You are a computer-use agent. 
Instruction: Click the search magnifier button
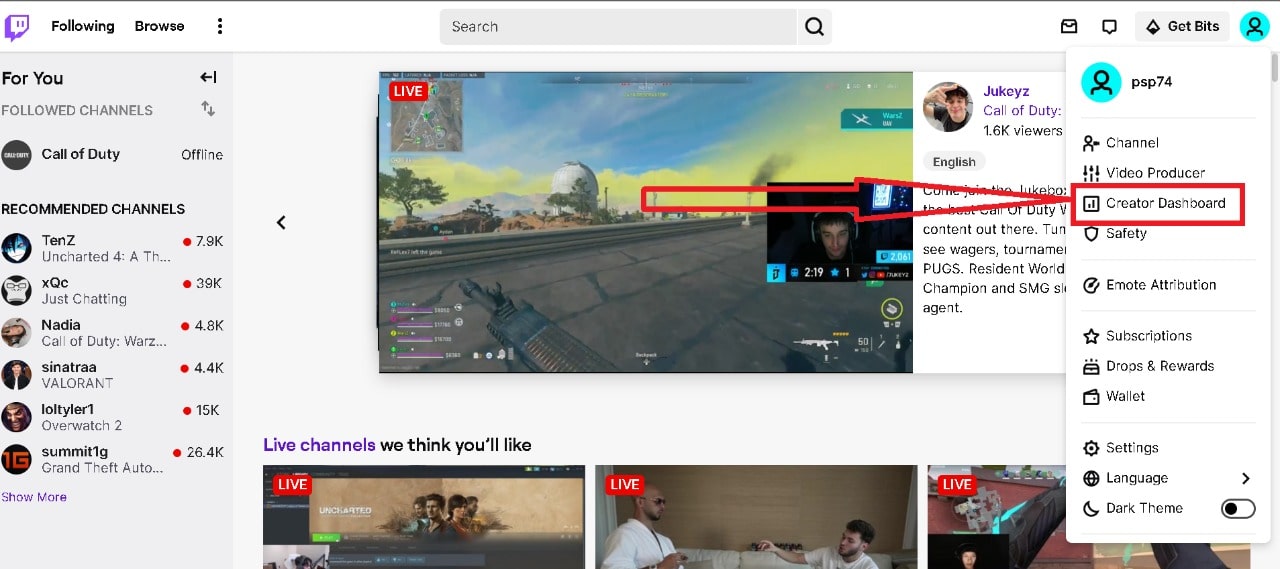815,27
